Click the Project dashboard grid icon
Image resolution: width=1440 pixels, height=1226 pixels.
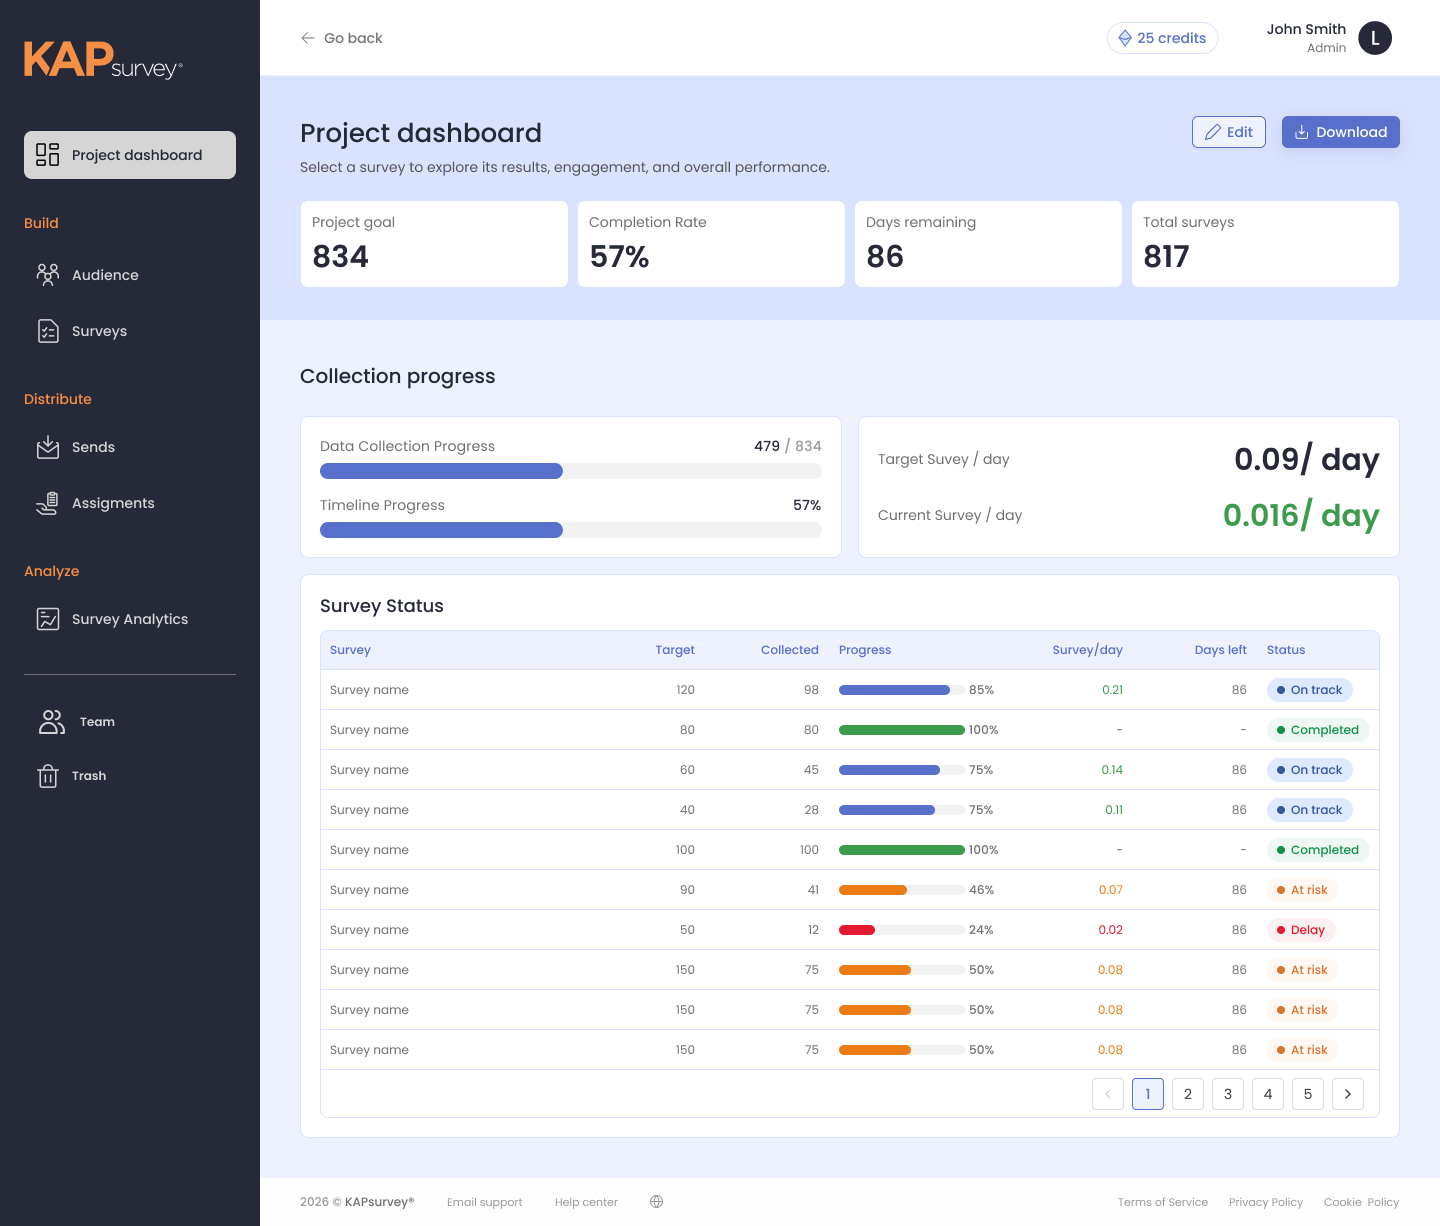pyautogui.click(x=47, y=154)
